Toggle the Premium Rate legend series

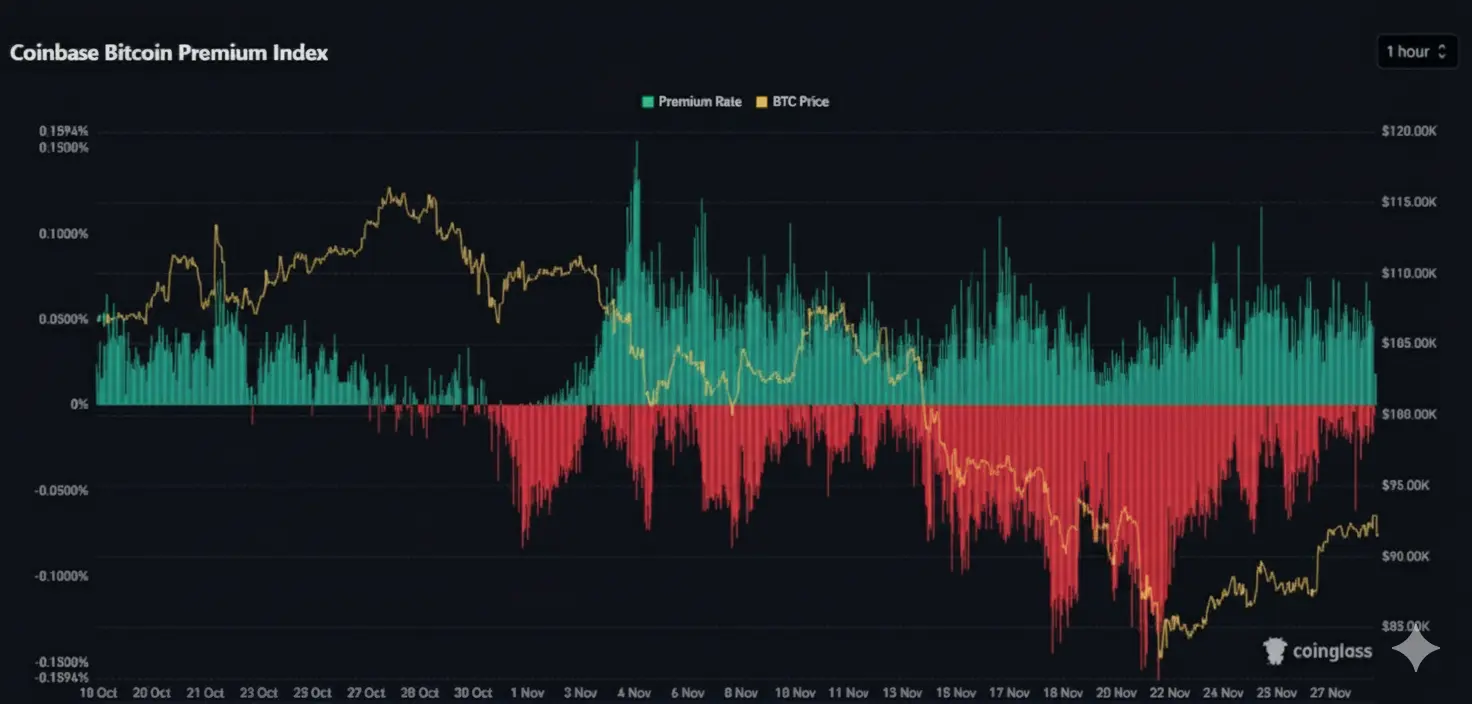click(x=691, y=102)
